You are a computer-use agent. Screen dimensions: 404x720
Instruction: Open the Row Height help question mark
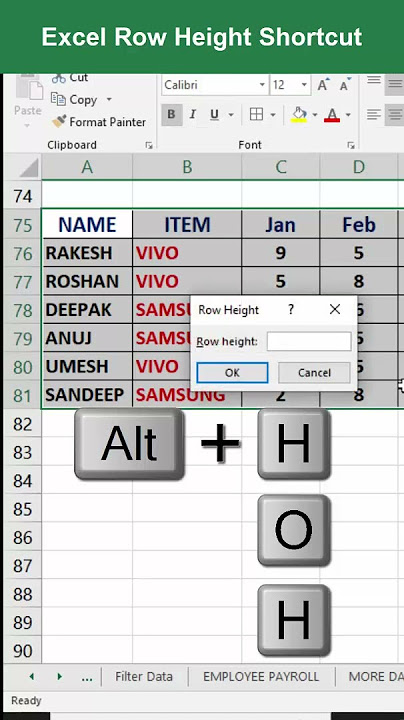[291, 309]
